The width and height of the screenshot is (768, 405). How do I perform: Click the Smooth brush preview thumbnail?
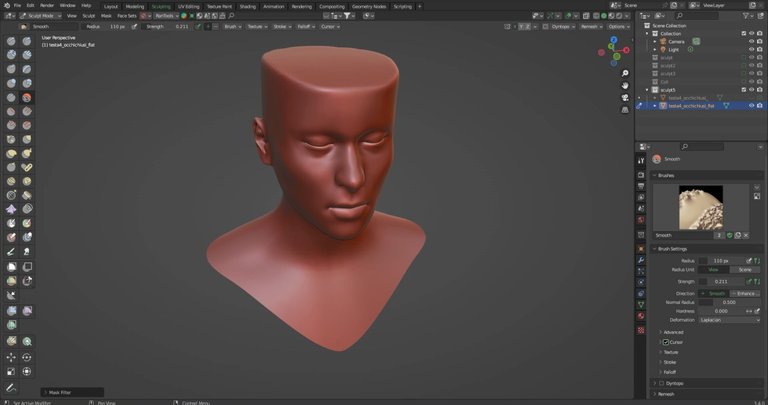pyautogui.click(x=700, y=208)
